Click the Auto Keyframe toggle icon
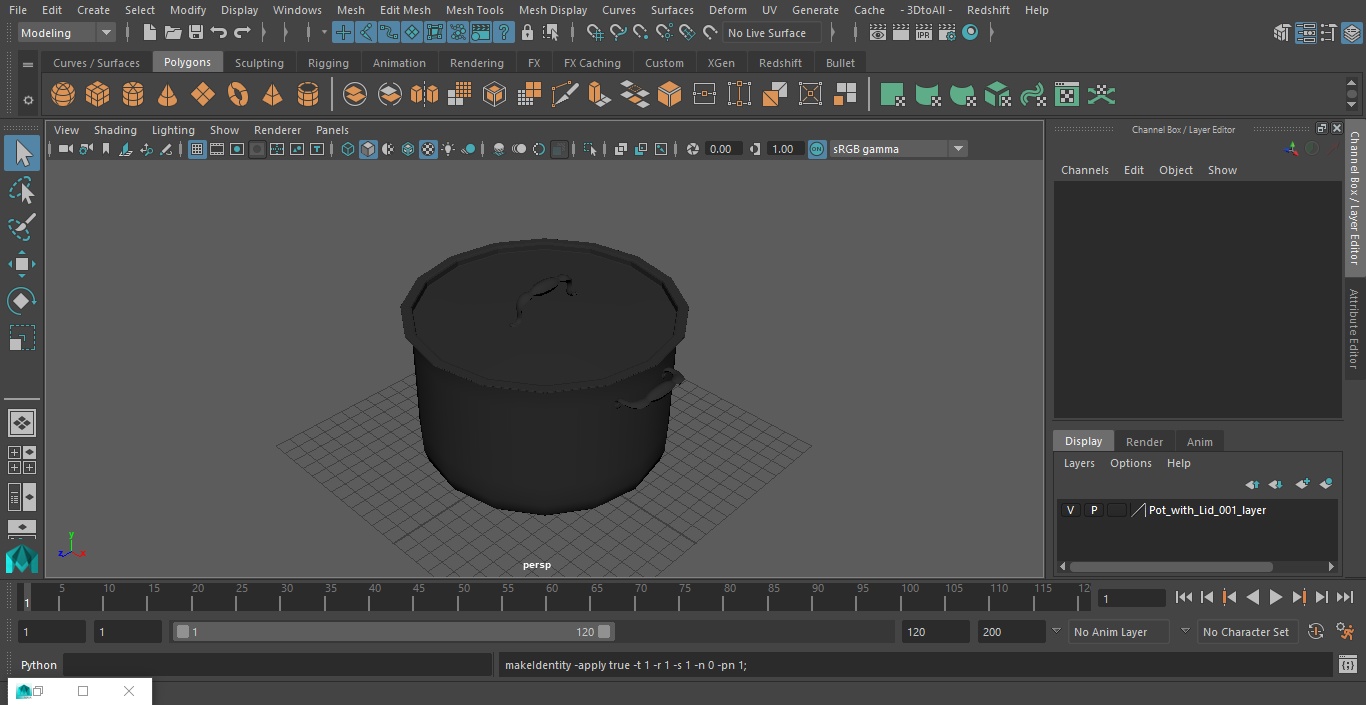Screen dimensions: 1366x705 [1316, 632]
